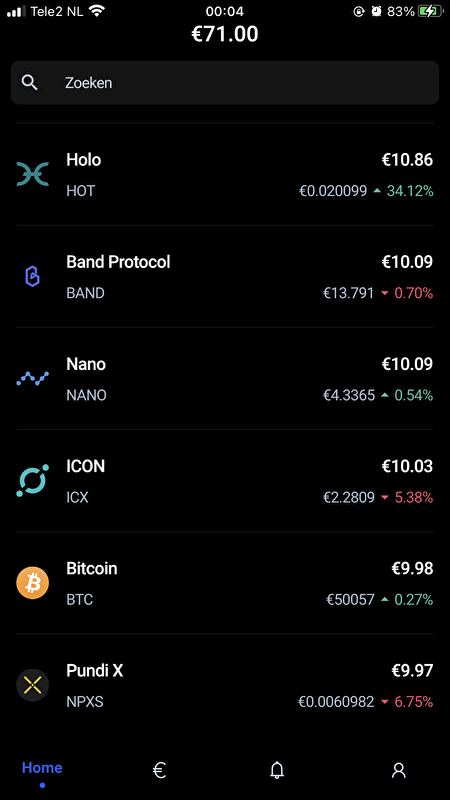Tap the orange Bitcoin logo

coord(33,583)
